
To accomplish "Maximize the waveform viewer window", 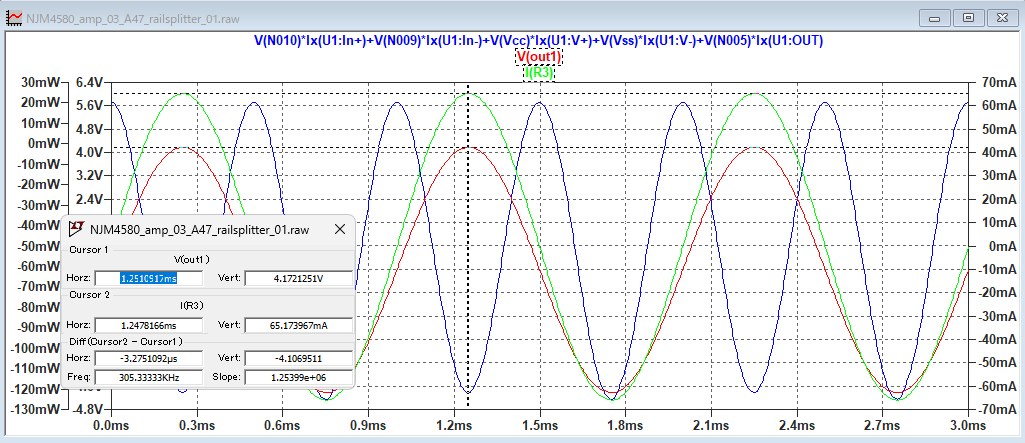I will pyautogui.click(x=967, y=17).
